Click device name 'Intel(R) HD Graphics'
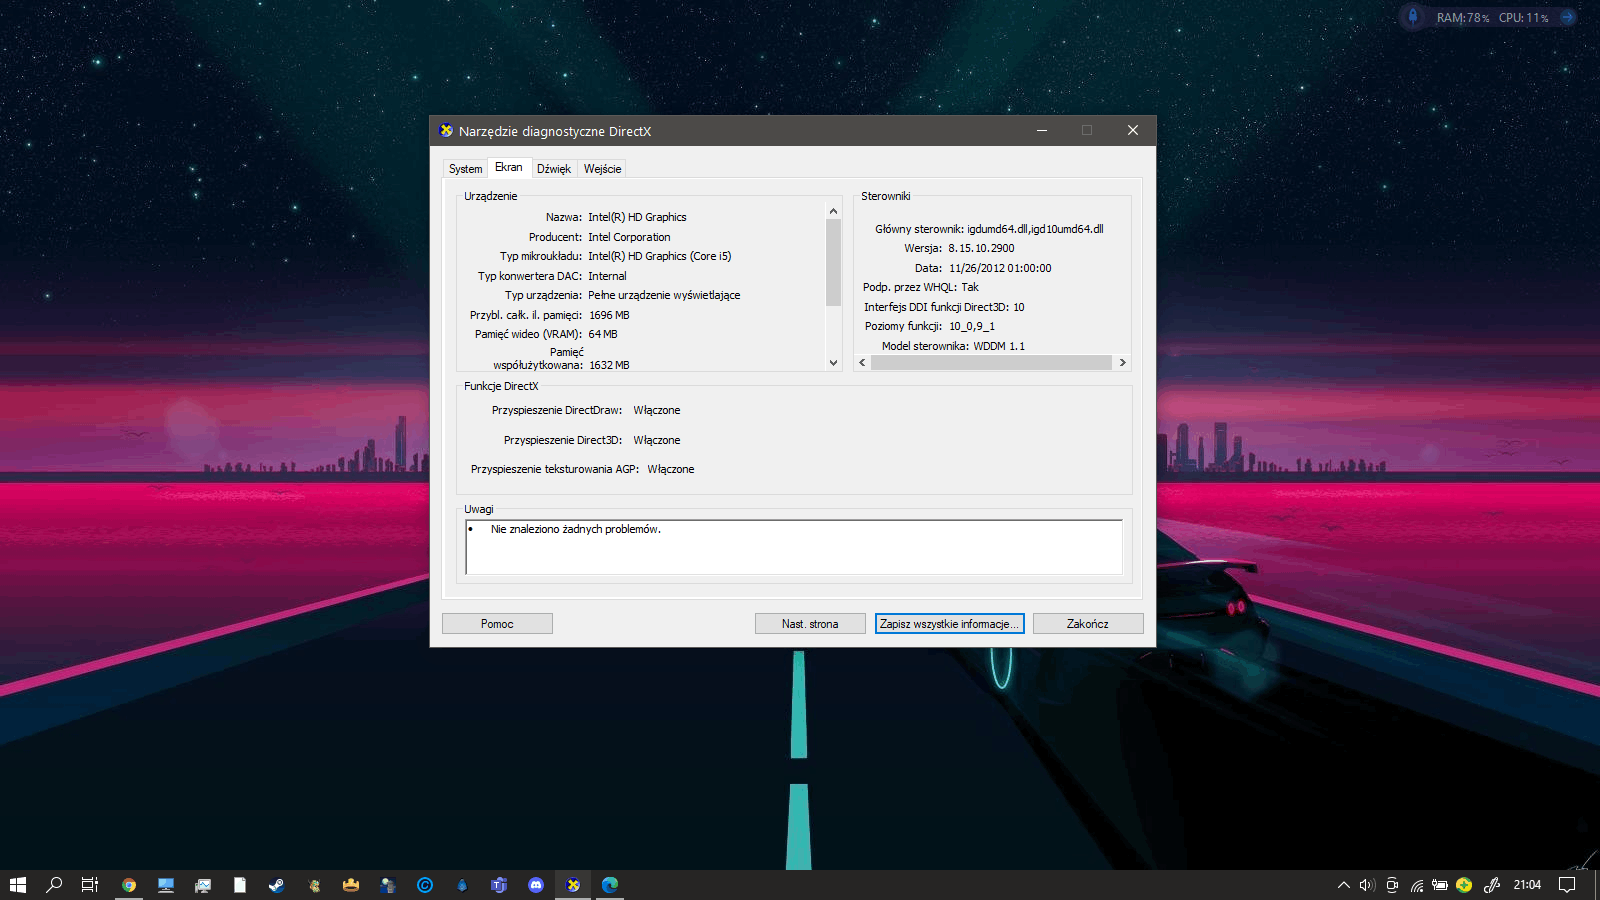The height and width of the screenshot is (900, 1600). (x=637, y=217)
